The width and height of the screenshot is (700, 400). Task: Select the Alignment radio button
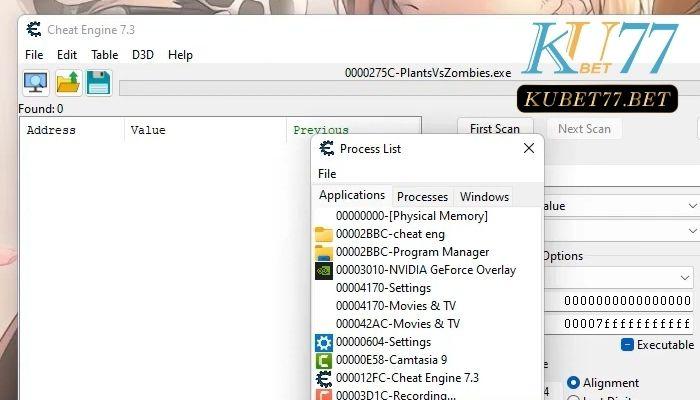coord(573,383)
